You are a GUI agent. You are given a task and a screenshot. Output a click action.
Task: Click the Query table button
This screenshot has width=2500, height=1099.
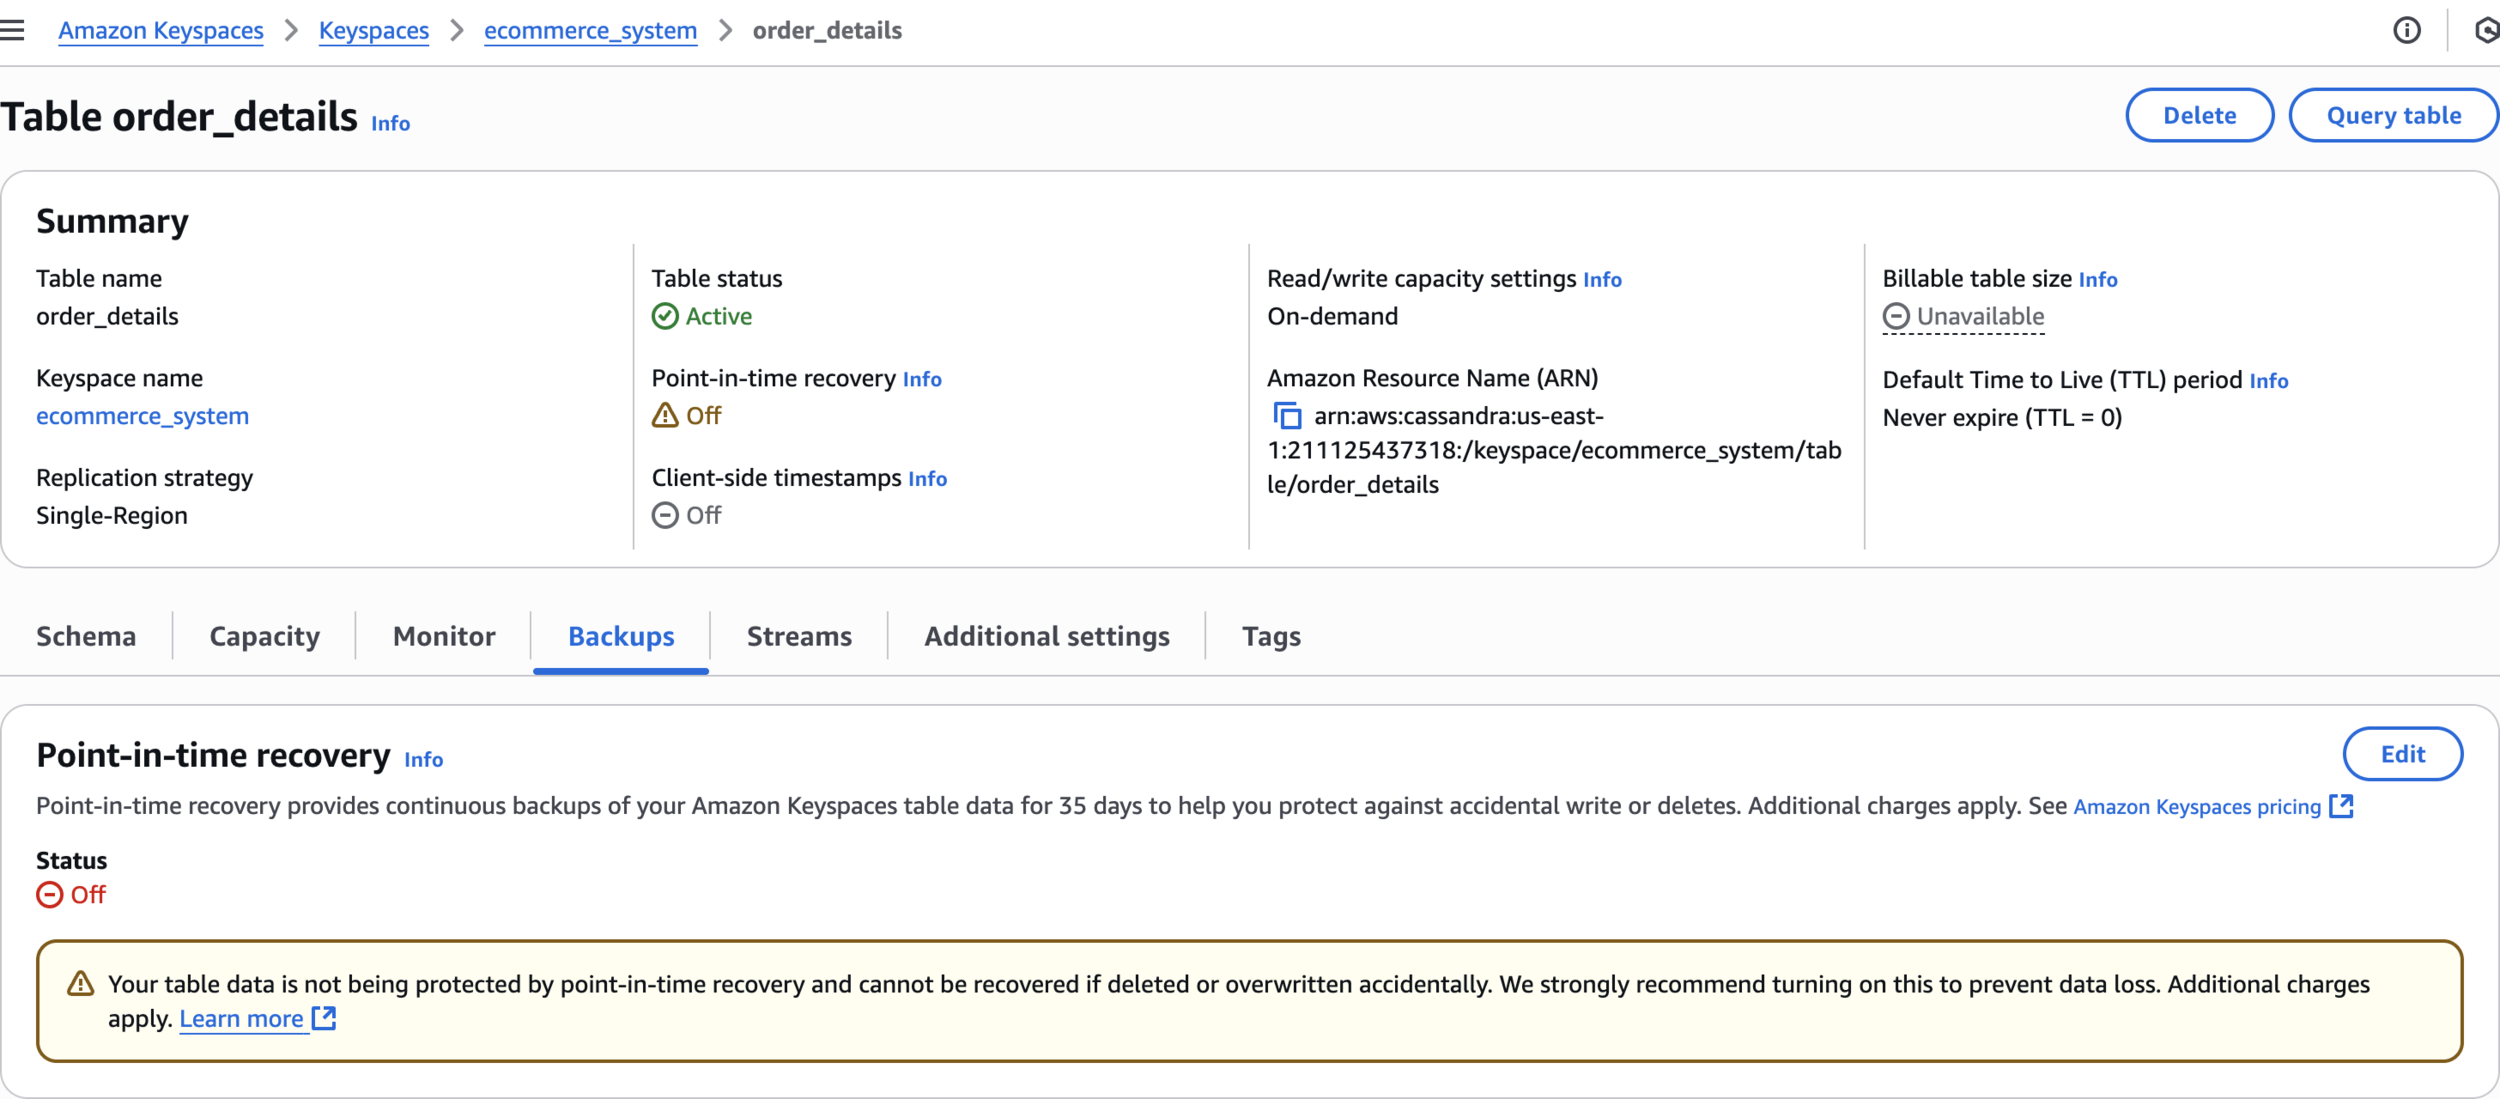click(x=2393, y=116)
